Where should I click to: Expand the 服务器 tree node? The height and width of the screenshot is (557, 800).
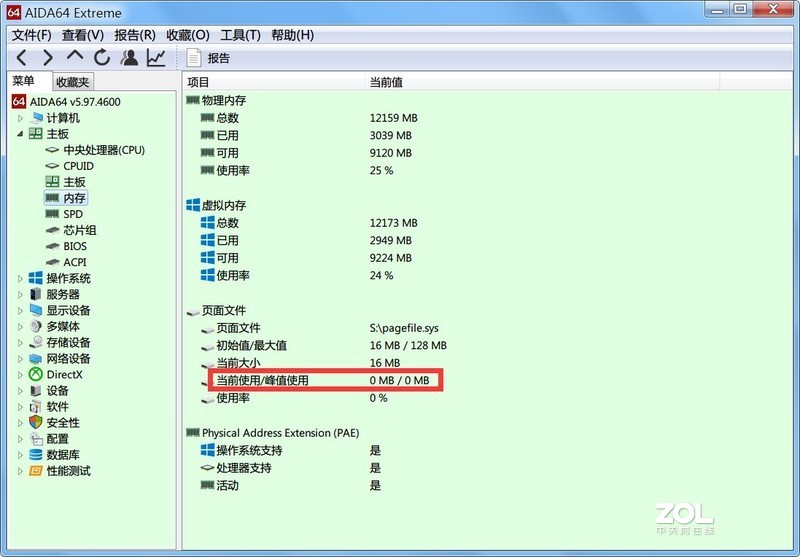(x=20, y=294)
